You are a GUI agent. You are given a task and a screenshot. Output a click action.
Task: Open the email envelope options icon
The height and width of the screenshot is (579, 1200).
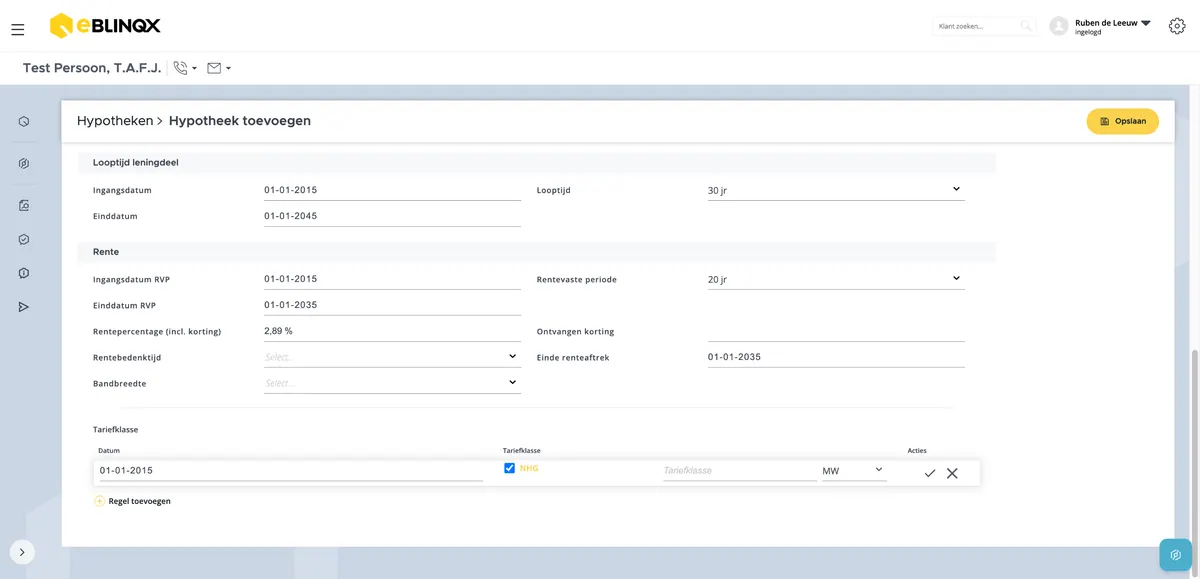coord(214,68)
